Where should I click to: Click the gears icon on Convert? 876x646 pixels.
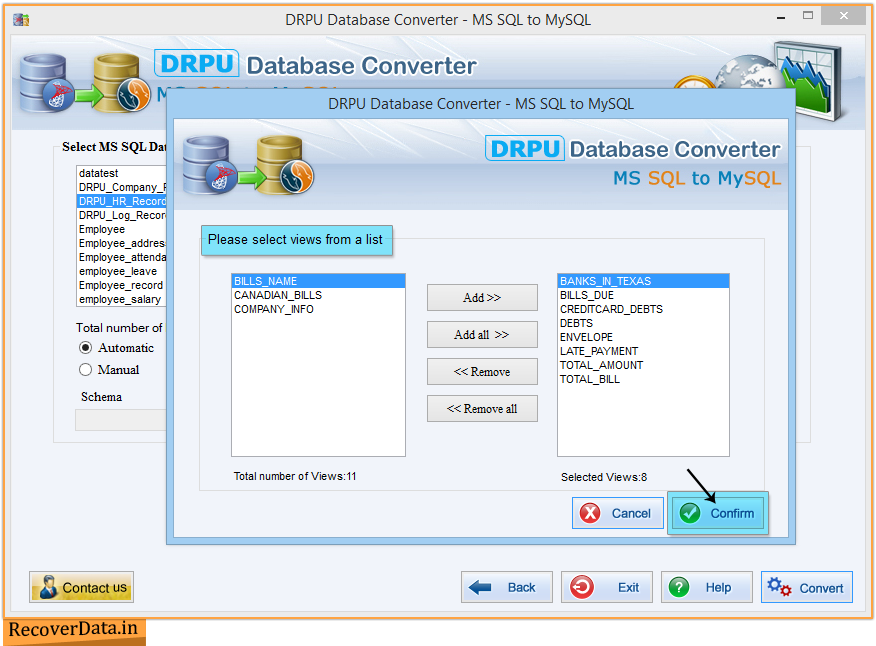(x=779, y=587)
